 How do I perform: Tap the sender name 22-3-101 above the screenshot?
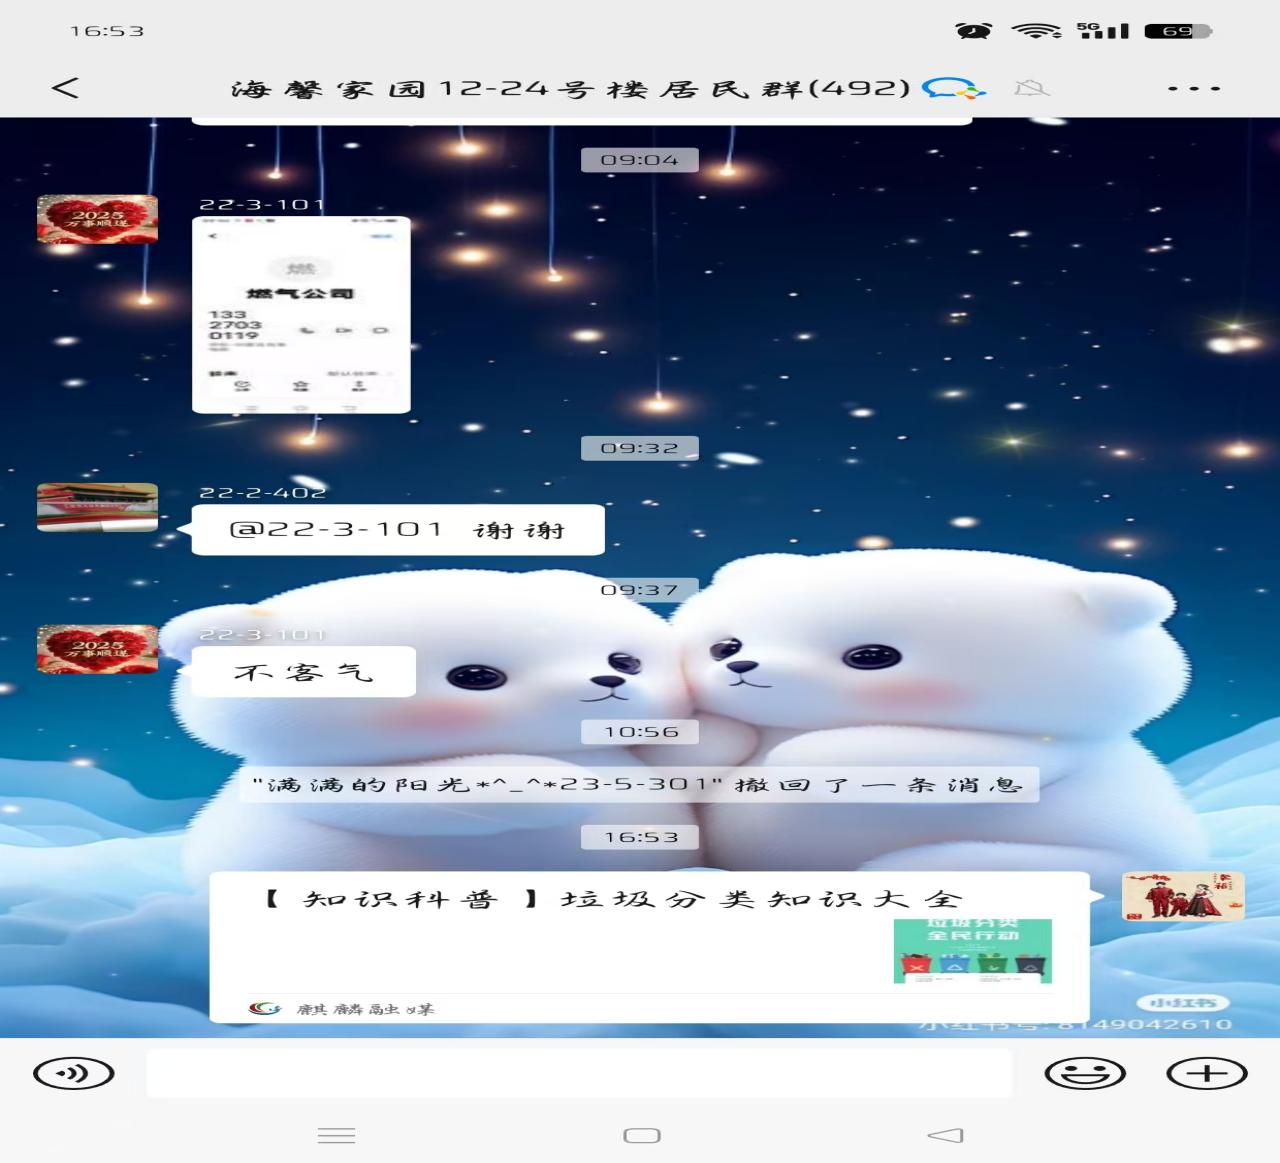(263, 204)
